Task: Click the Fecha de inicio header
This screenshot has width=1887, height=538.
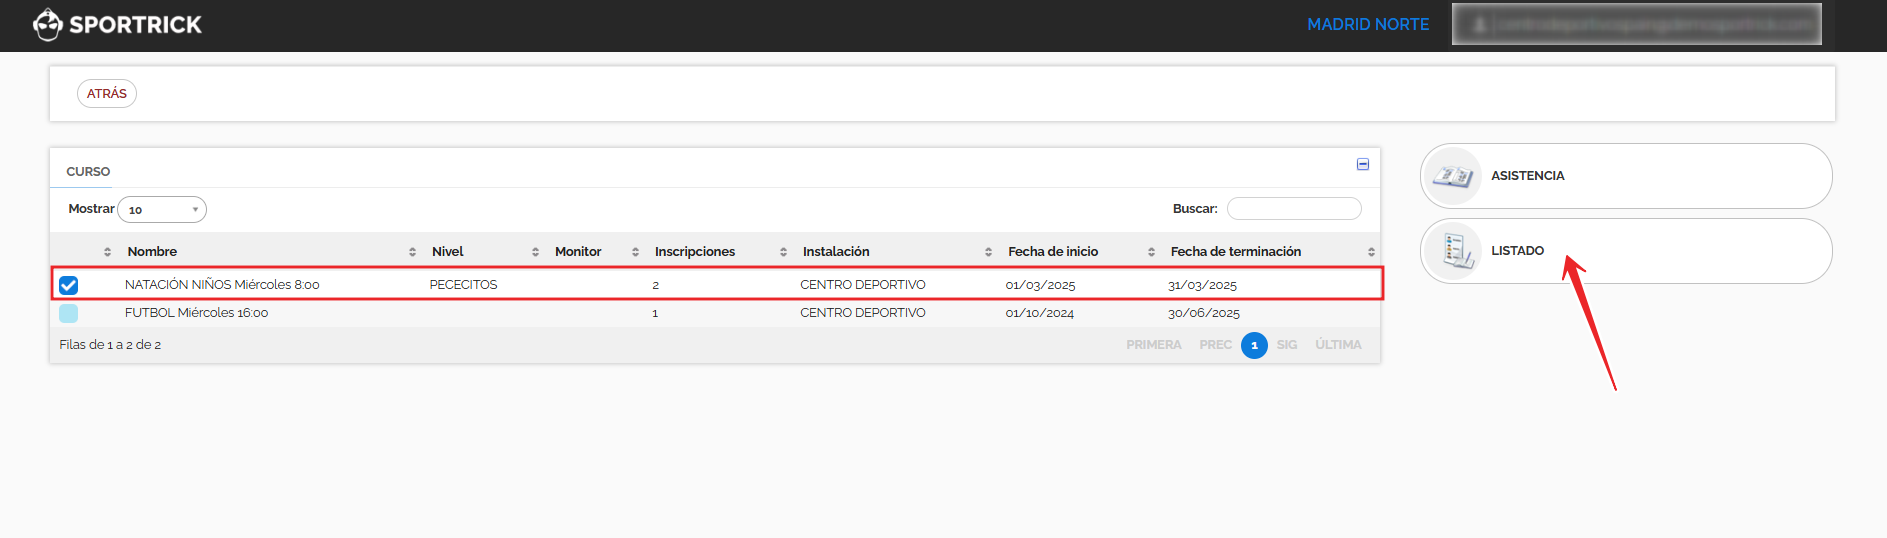Action: (x=1053, y=252)
